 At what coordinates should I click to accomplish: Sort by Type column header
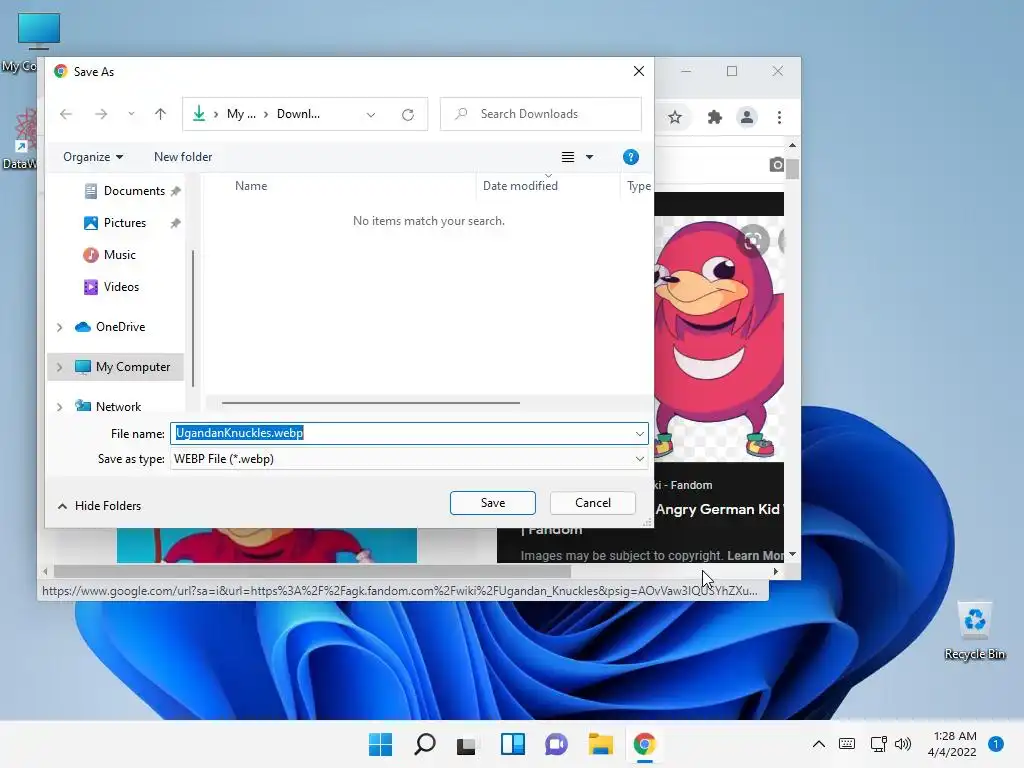point(639,185)
